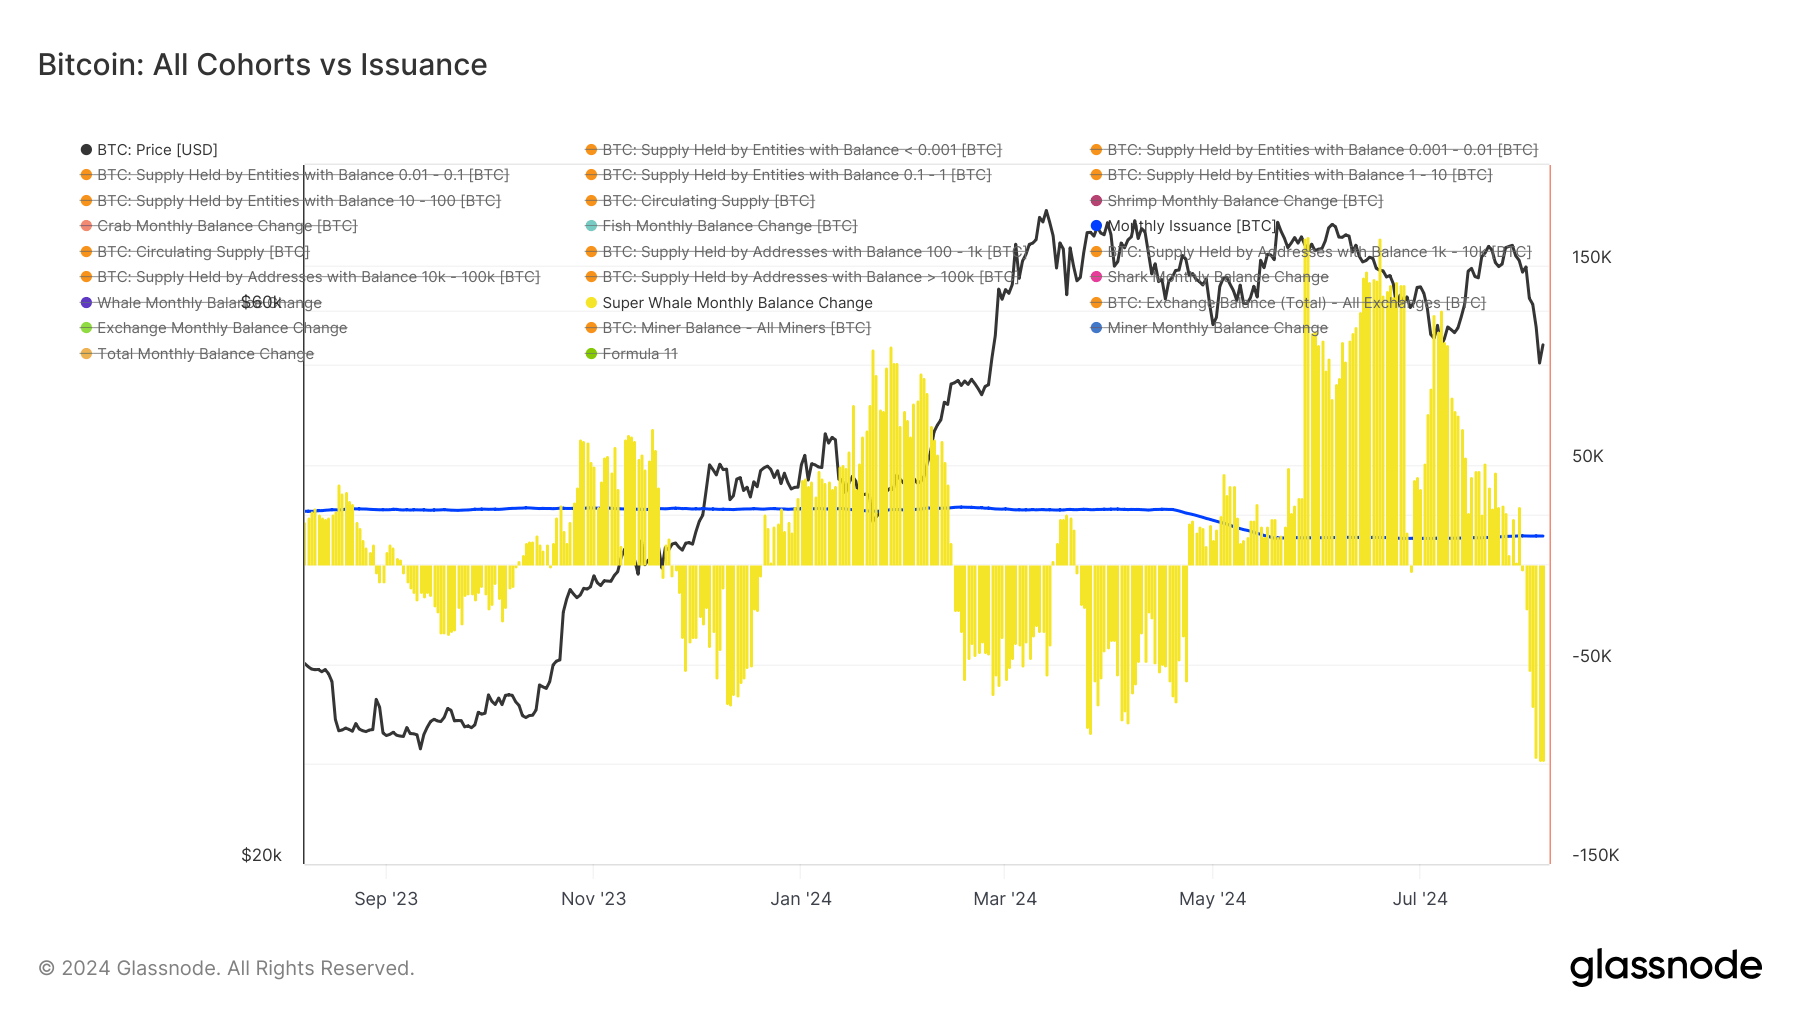Viewport: 1800px width, 1013px height.
Task: Click the yellow dot beside Super Whale
Action: coord(591,303)
